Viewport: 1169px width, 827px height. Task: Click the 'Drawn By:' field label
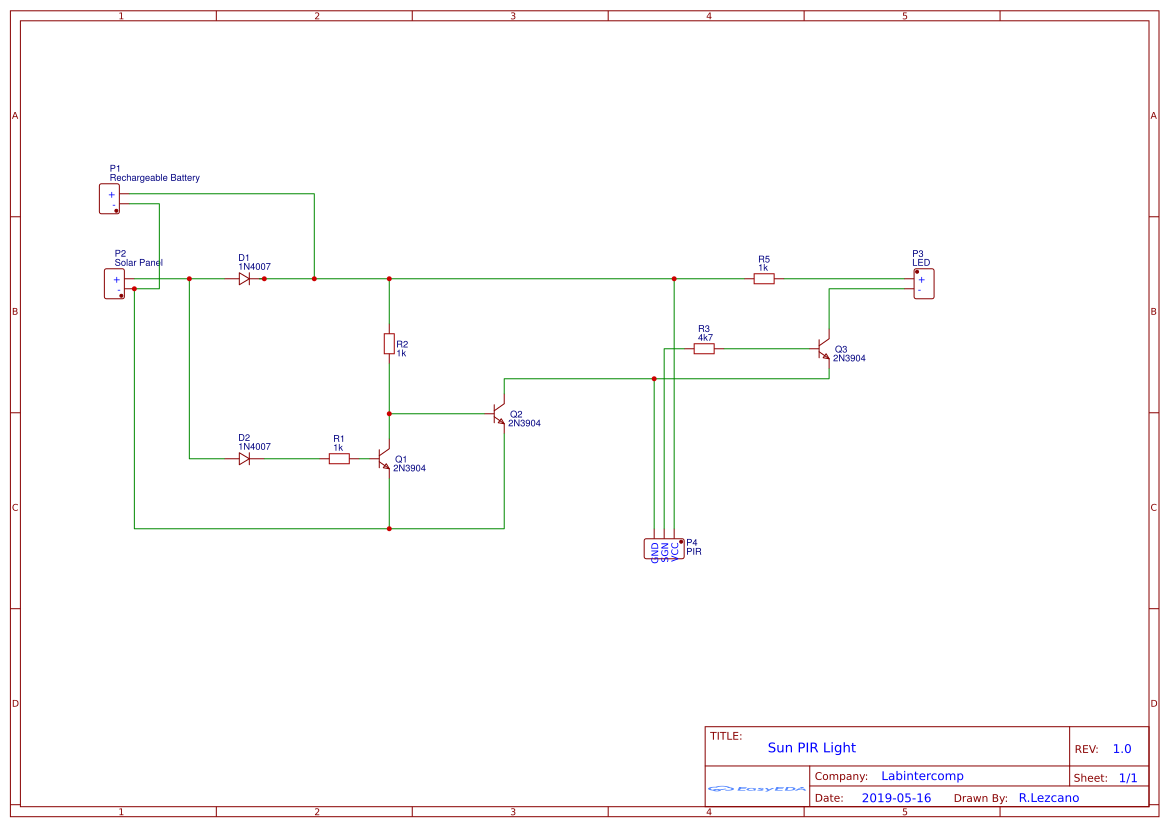coord(980,798)
